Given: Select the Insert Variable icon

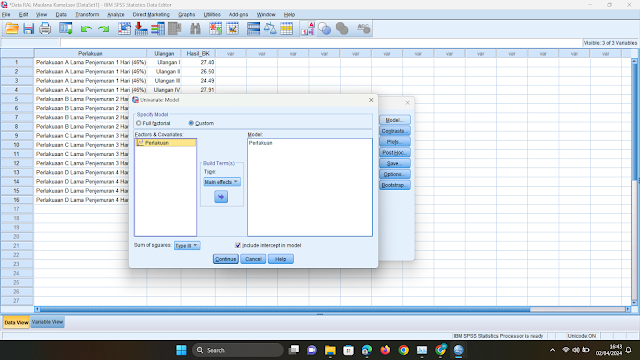Looking at the screenshot, I should coord(233,29).
